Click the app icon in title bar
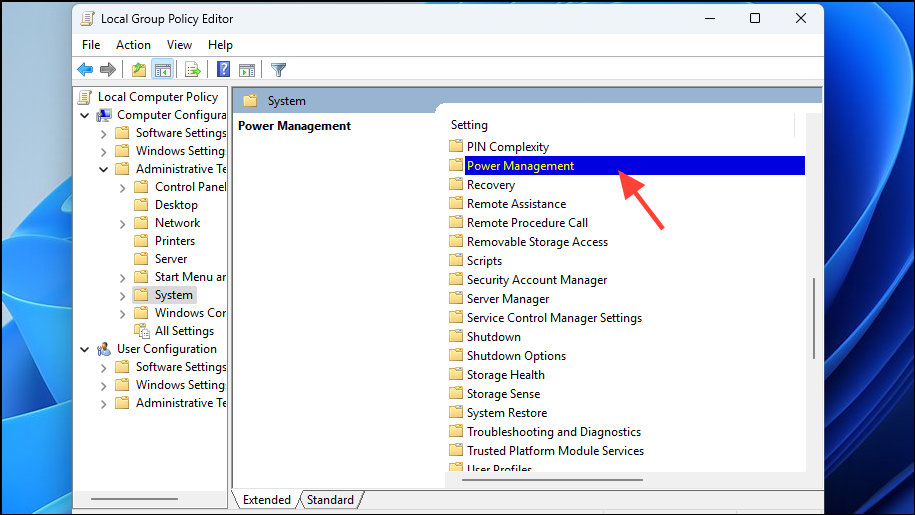This screenshot has width=915, height=515. pos(88,19)
